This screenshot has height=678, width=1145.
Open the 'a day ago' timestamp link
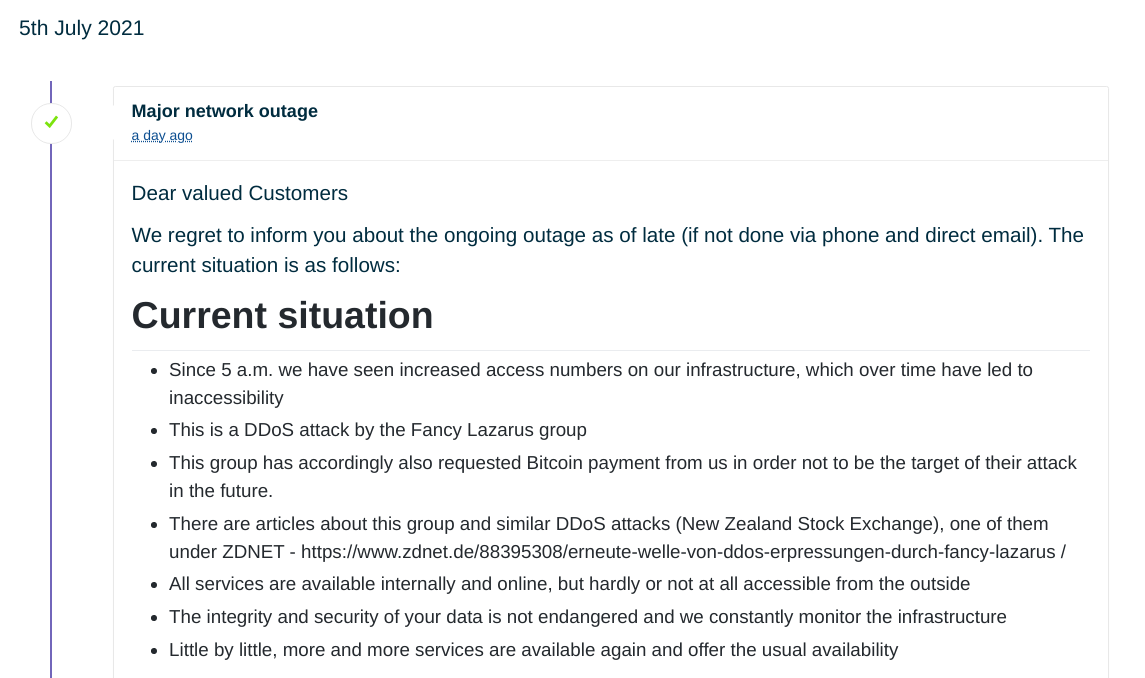tap(162, 136)
